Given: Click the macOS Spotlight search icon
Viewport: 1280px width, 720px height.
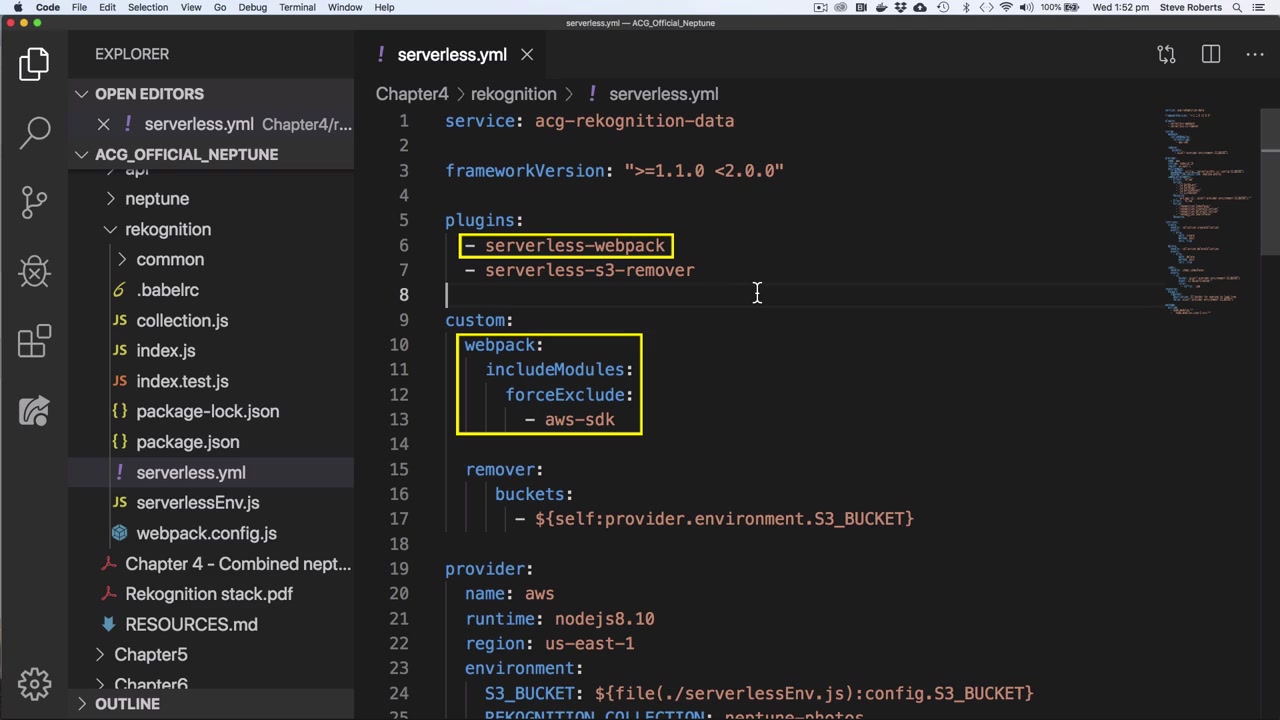Looking at the screenshot, I should [1237, 7].
